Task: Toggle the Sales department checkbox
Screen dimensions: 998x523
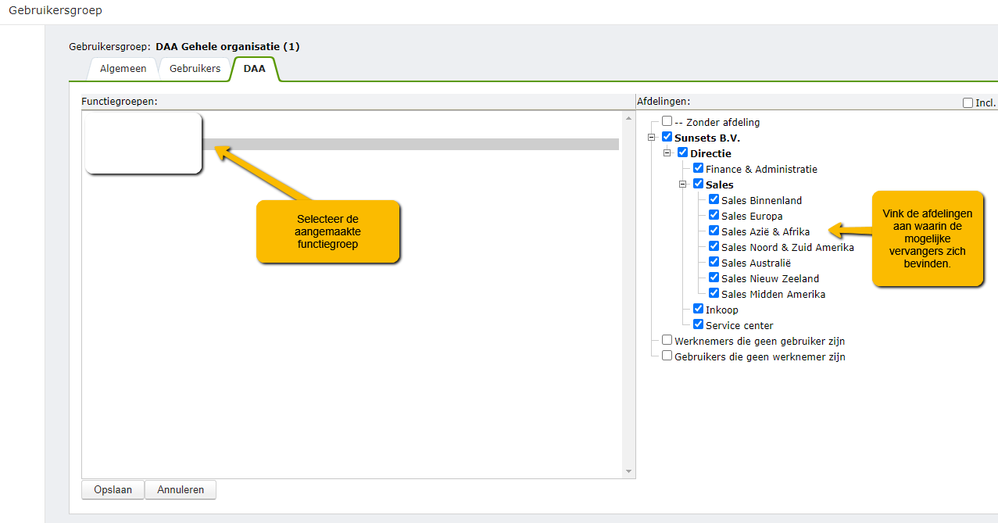Action: click(698, 184)
